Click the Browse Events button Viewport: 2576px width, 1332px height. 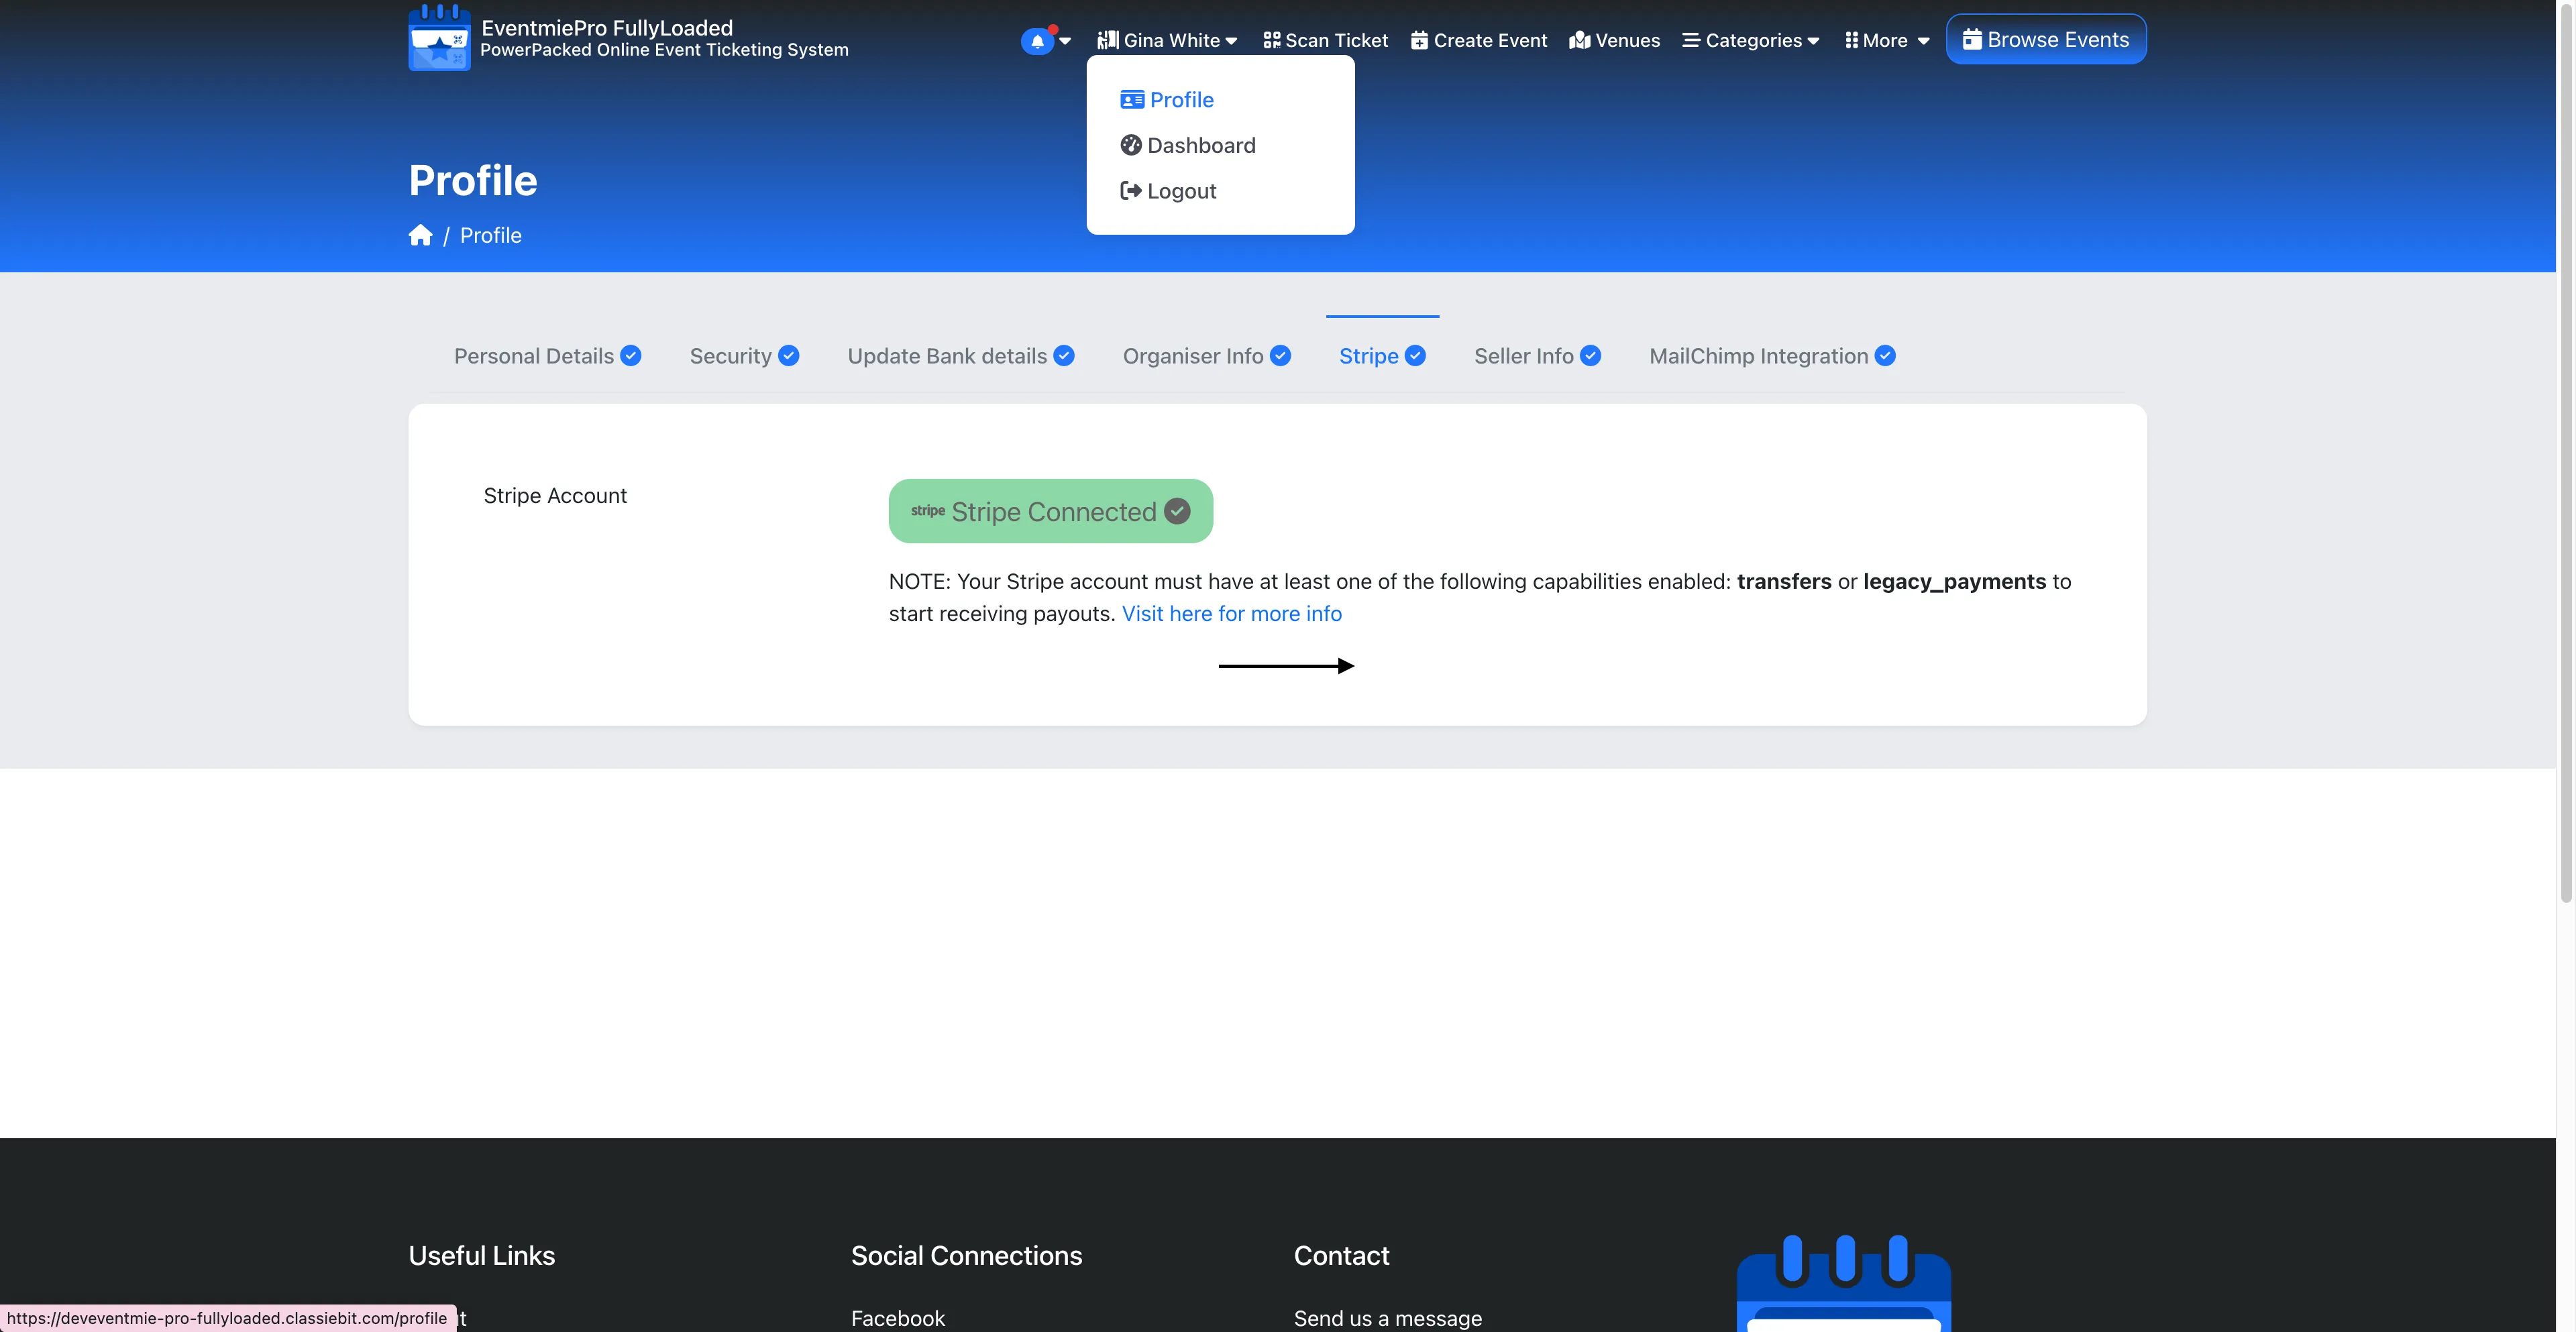pos(2046,39)
